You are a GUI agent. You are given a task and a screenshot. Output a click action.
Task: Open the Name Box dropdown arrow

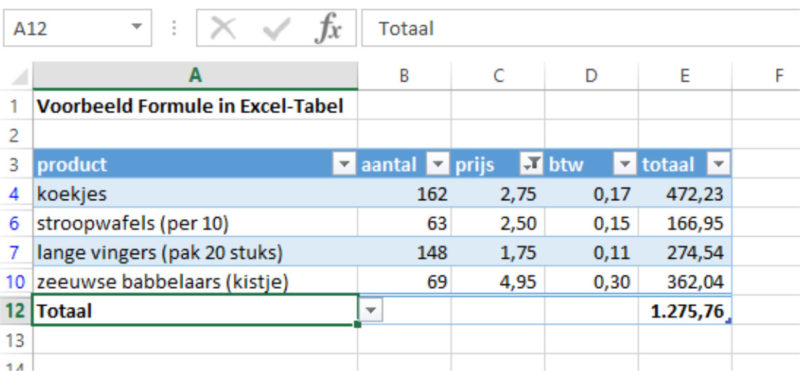click(136, 26)
